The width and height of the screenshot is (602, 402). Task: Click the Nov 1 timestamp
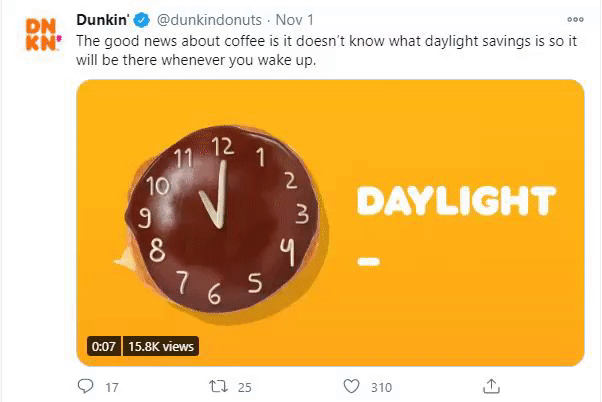(x=294, y=20)
